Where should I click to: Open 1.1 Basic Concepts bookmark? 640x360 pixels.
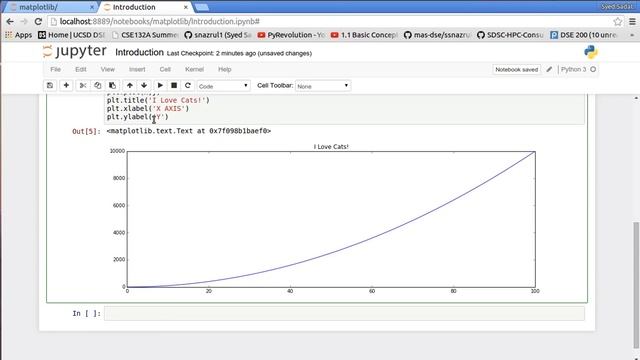pos(364,35)
